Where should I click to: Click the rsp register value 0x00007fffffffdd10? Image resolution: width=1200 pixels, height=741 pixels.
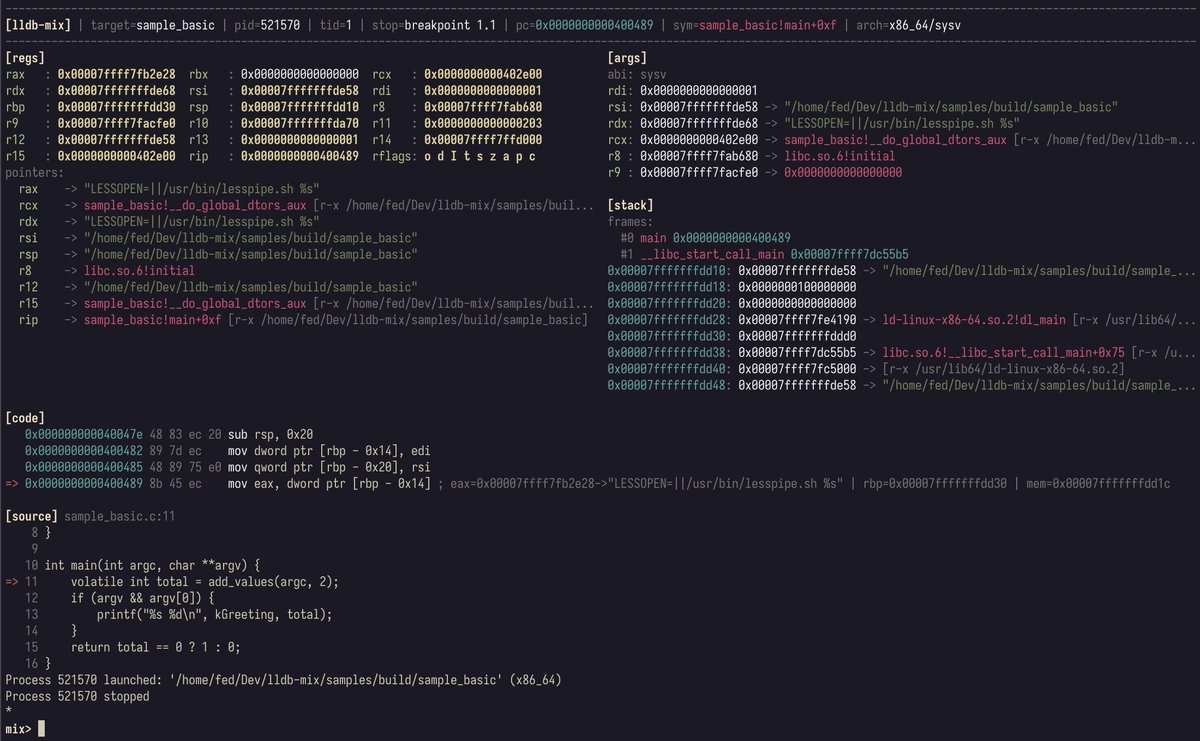tap(300, 107)
